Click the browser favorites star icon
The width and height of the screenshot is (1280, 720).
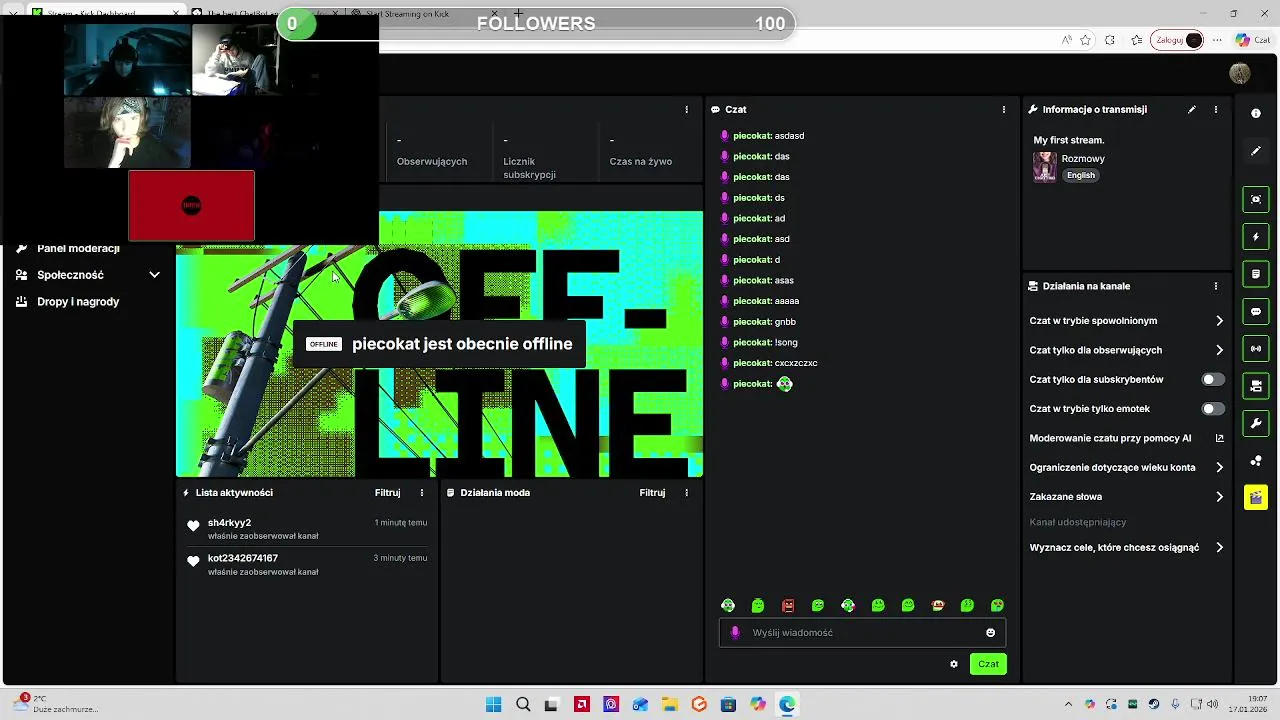click(1085, 40)
